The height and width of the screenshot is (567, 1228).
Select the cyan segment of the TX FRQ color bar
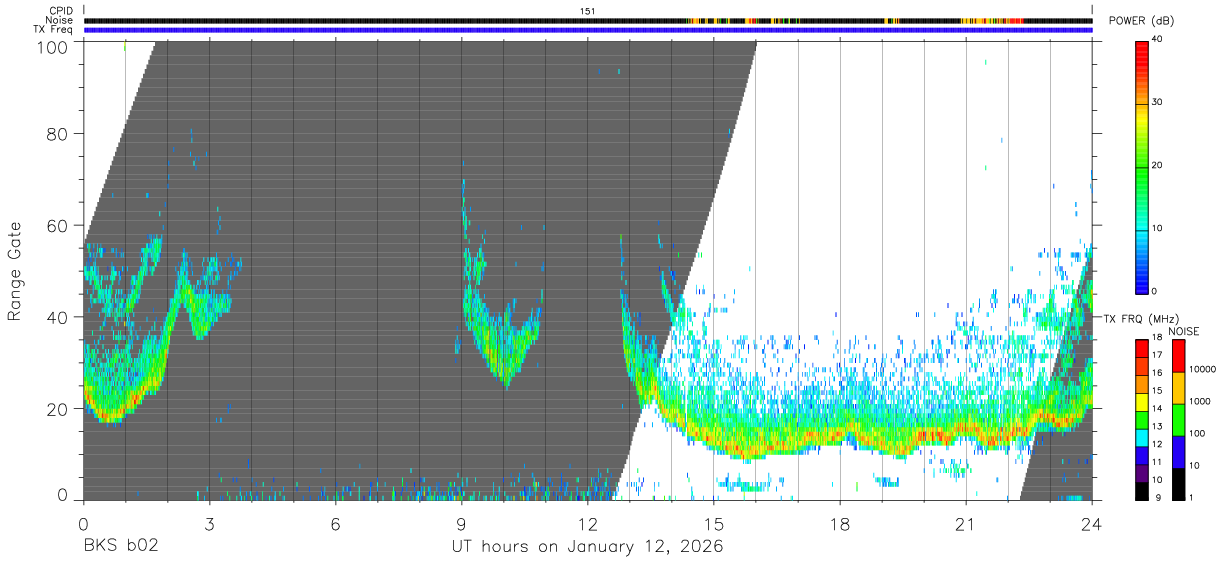[1142, 440]
